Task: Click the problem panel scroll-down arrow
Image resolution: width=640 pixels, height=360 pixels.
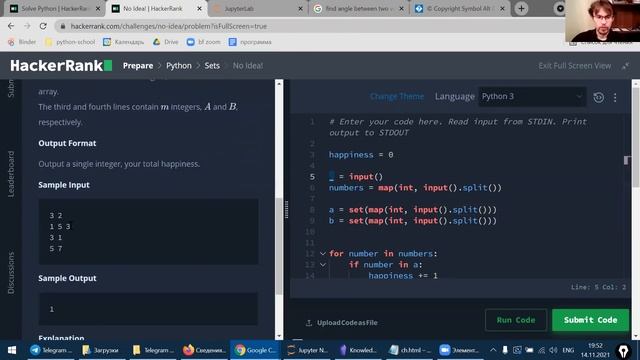Action: 279,336
